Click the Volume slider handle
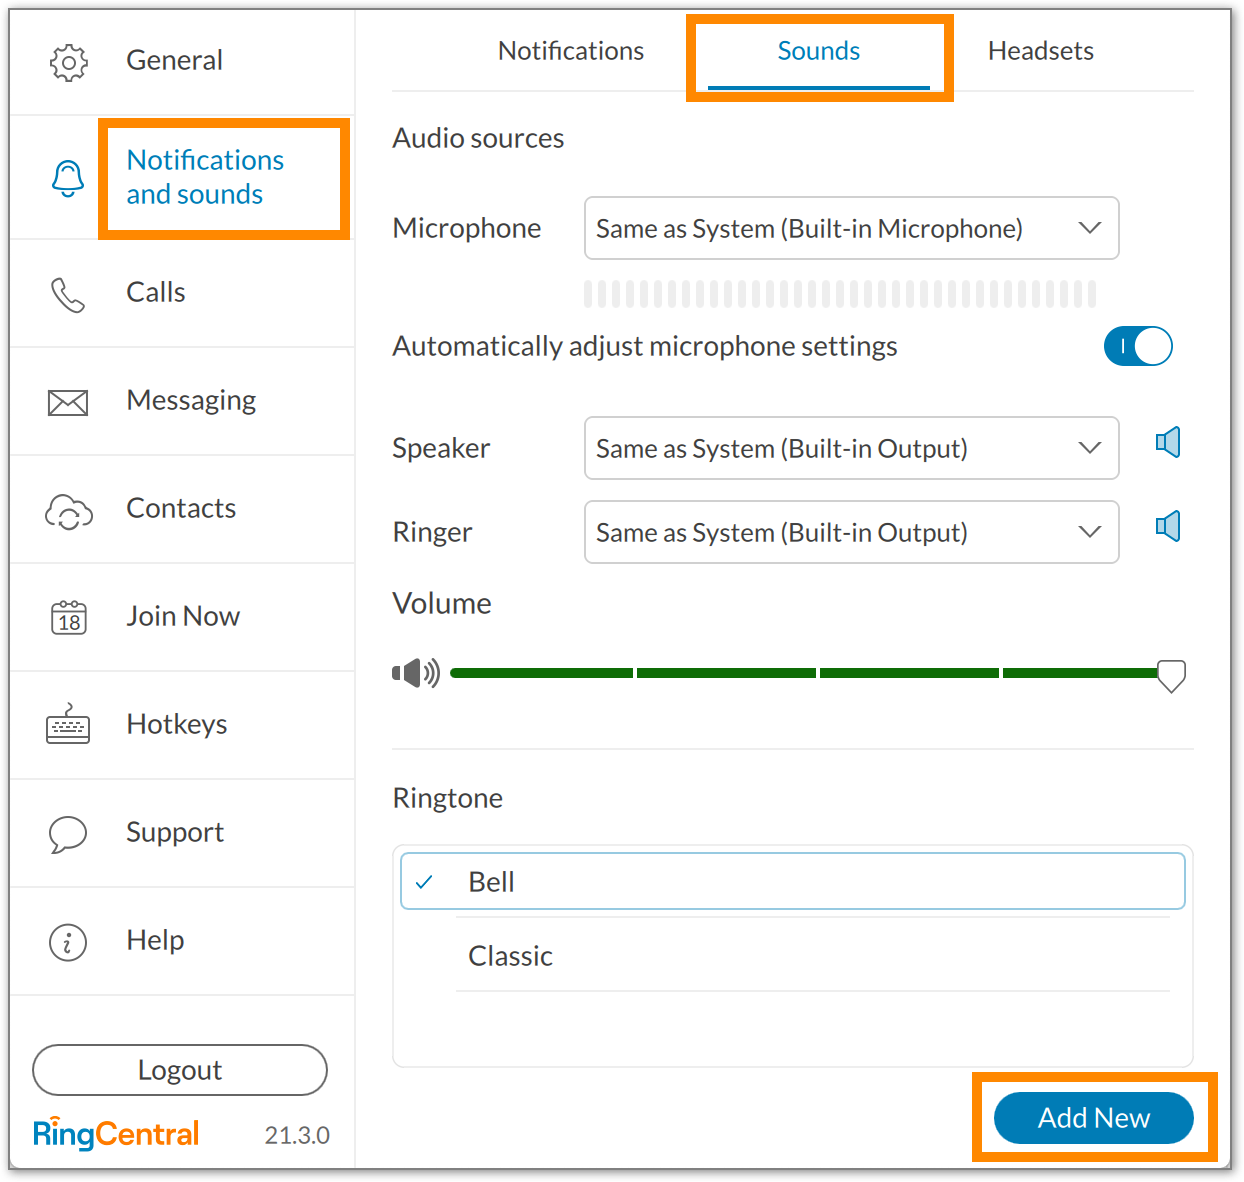This screenshot has width=1244, height=1182. tap(1171, 675)
